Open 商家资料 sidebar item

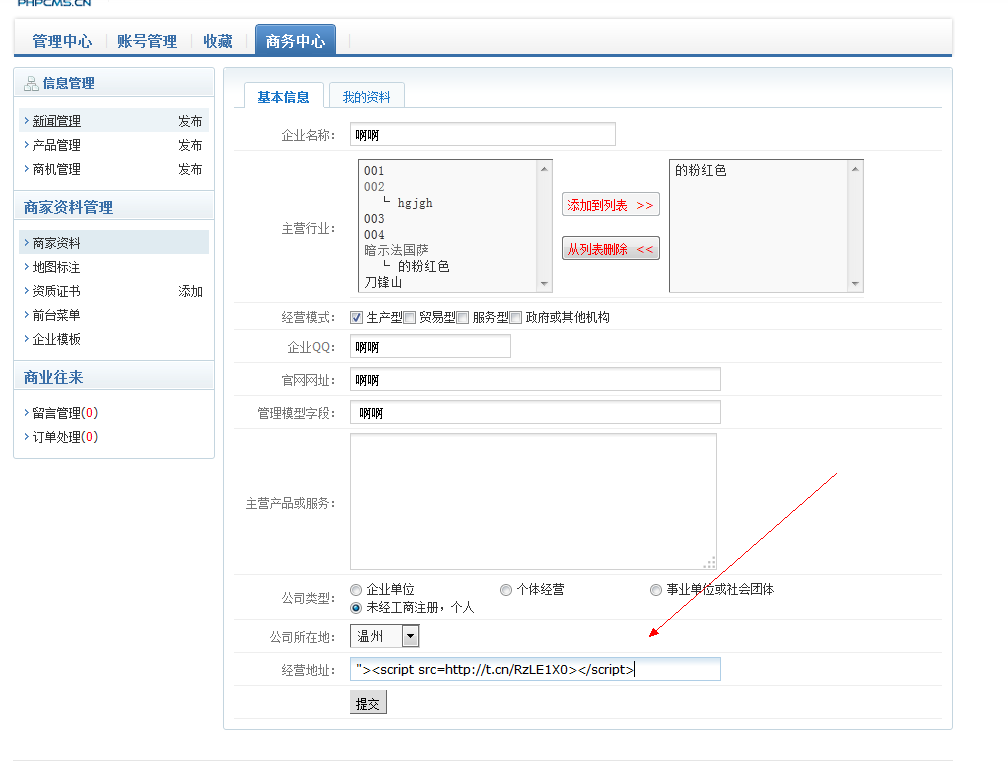[57, 243]
